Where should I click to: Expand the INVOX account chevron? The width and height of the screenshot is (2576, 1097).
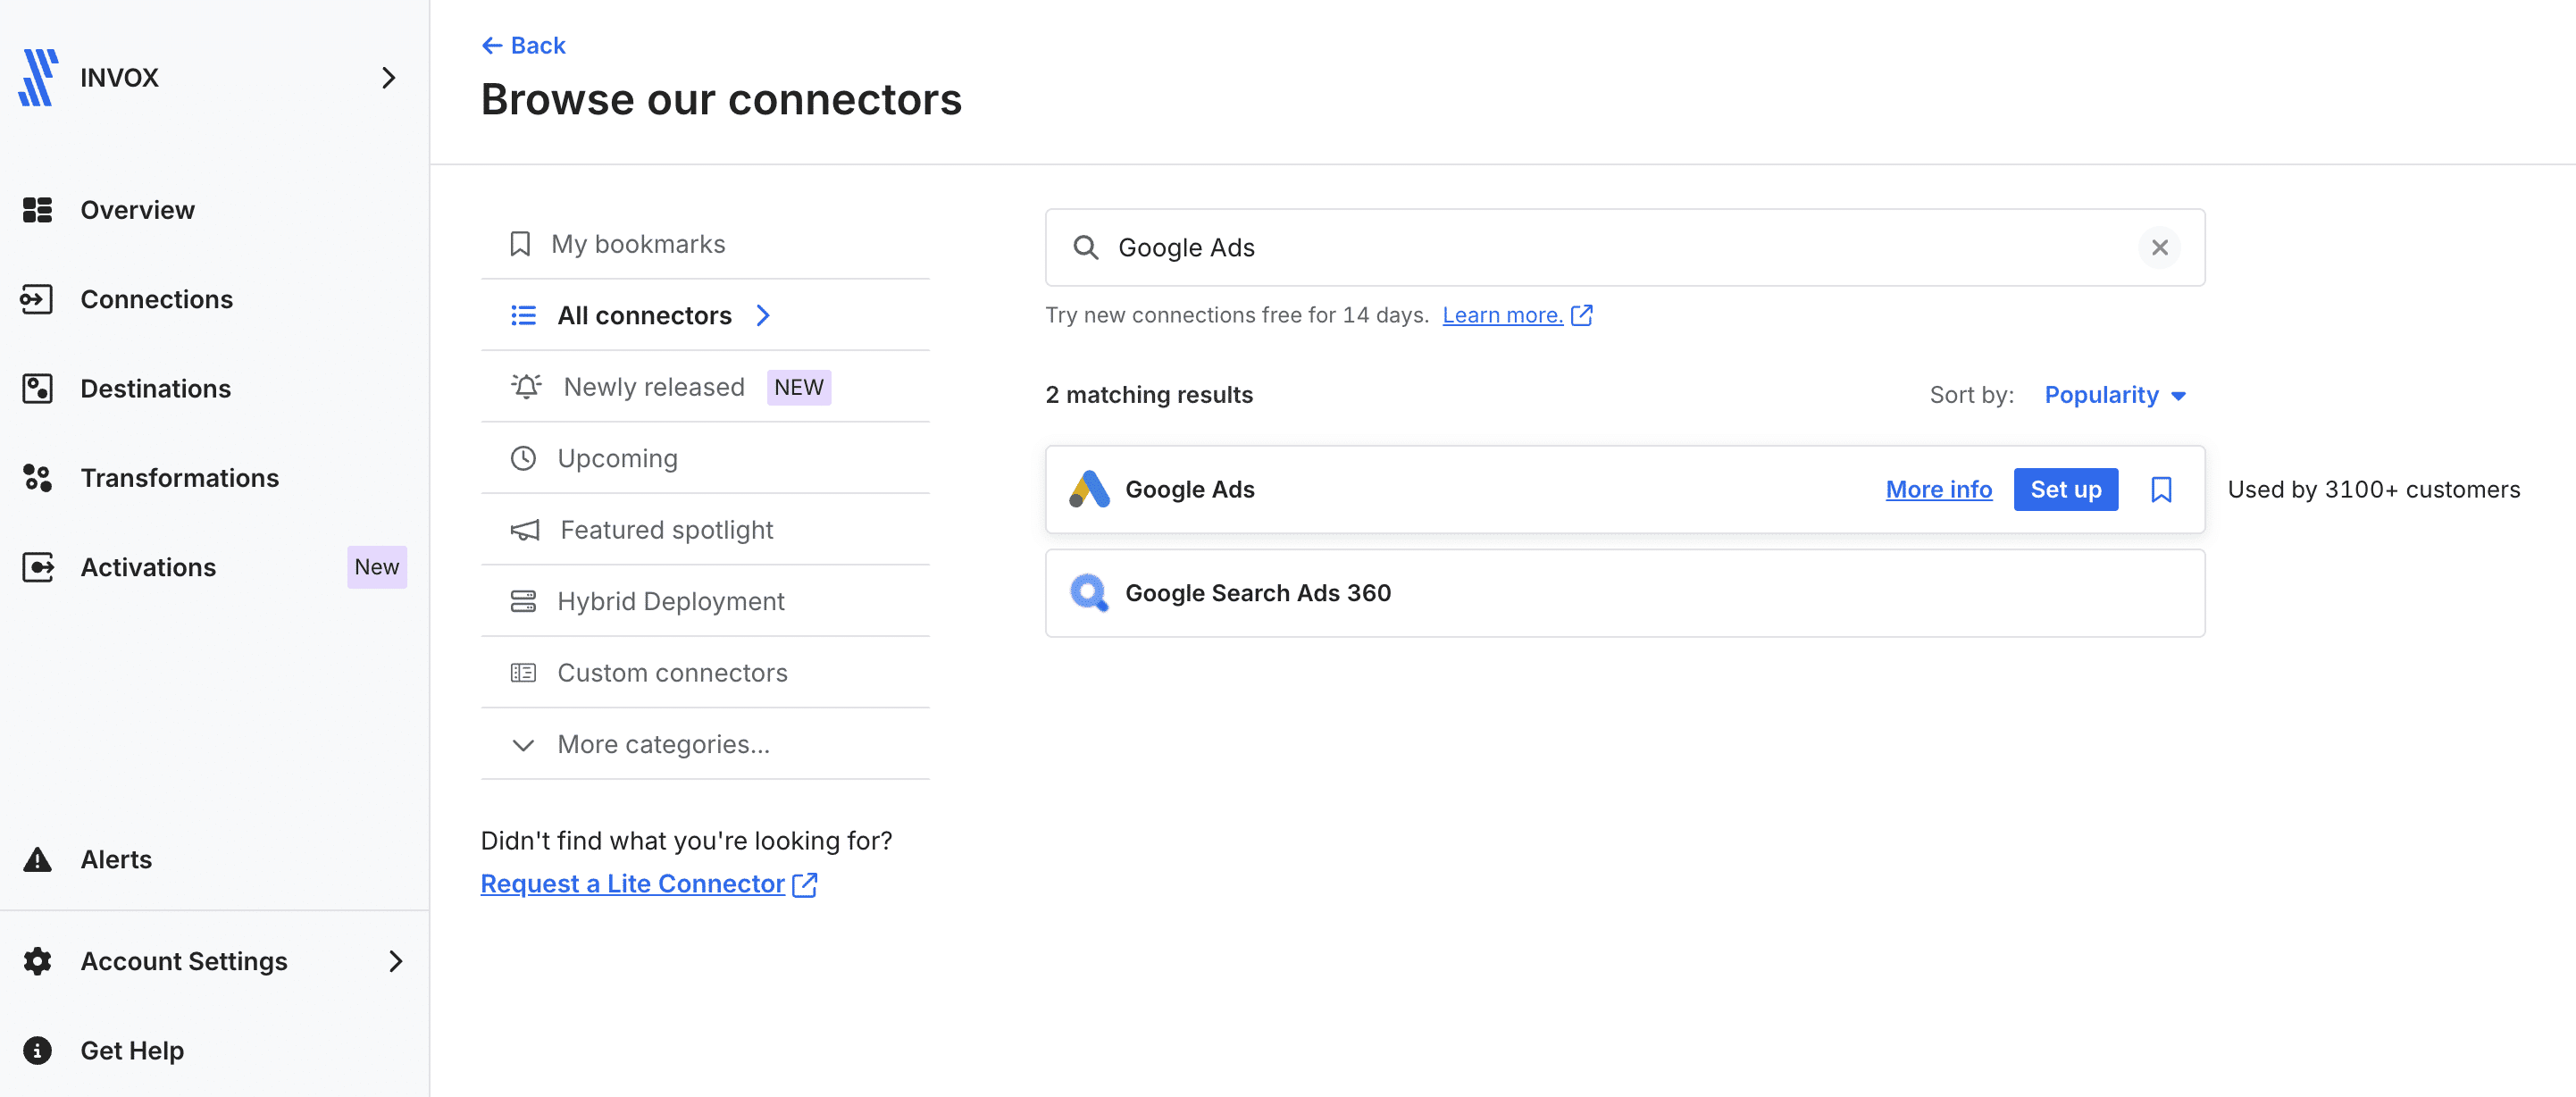(x=389, y=77)
